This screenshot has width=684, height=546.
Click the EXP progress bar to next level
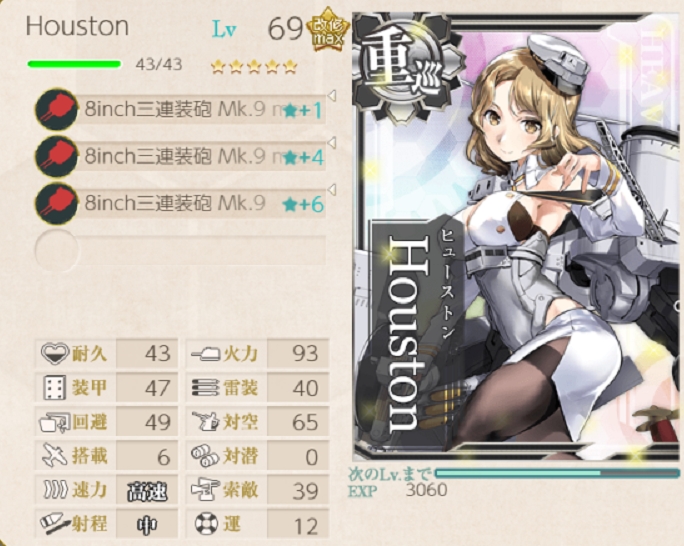click(x=557, y=473)
